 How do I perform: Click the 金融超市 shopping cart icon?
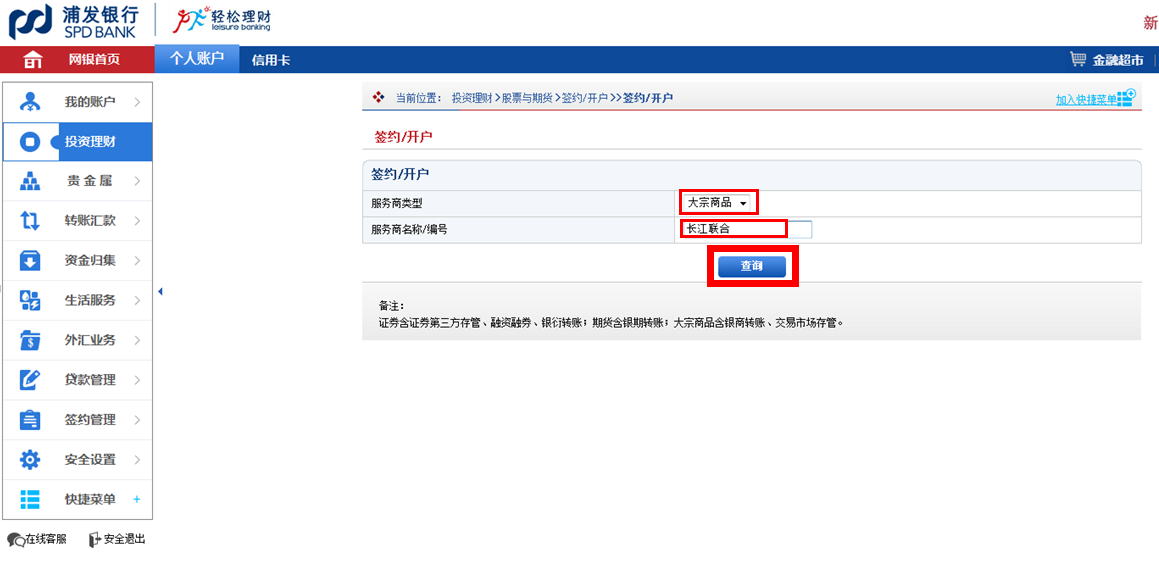pos(1077,60)
